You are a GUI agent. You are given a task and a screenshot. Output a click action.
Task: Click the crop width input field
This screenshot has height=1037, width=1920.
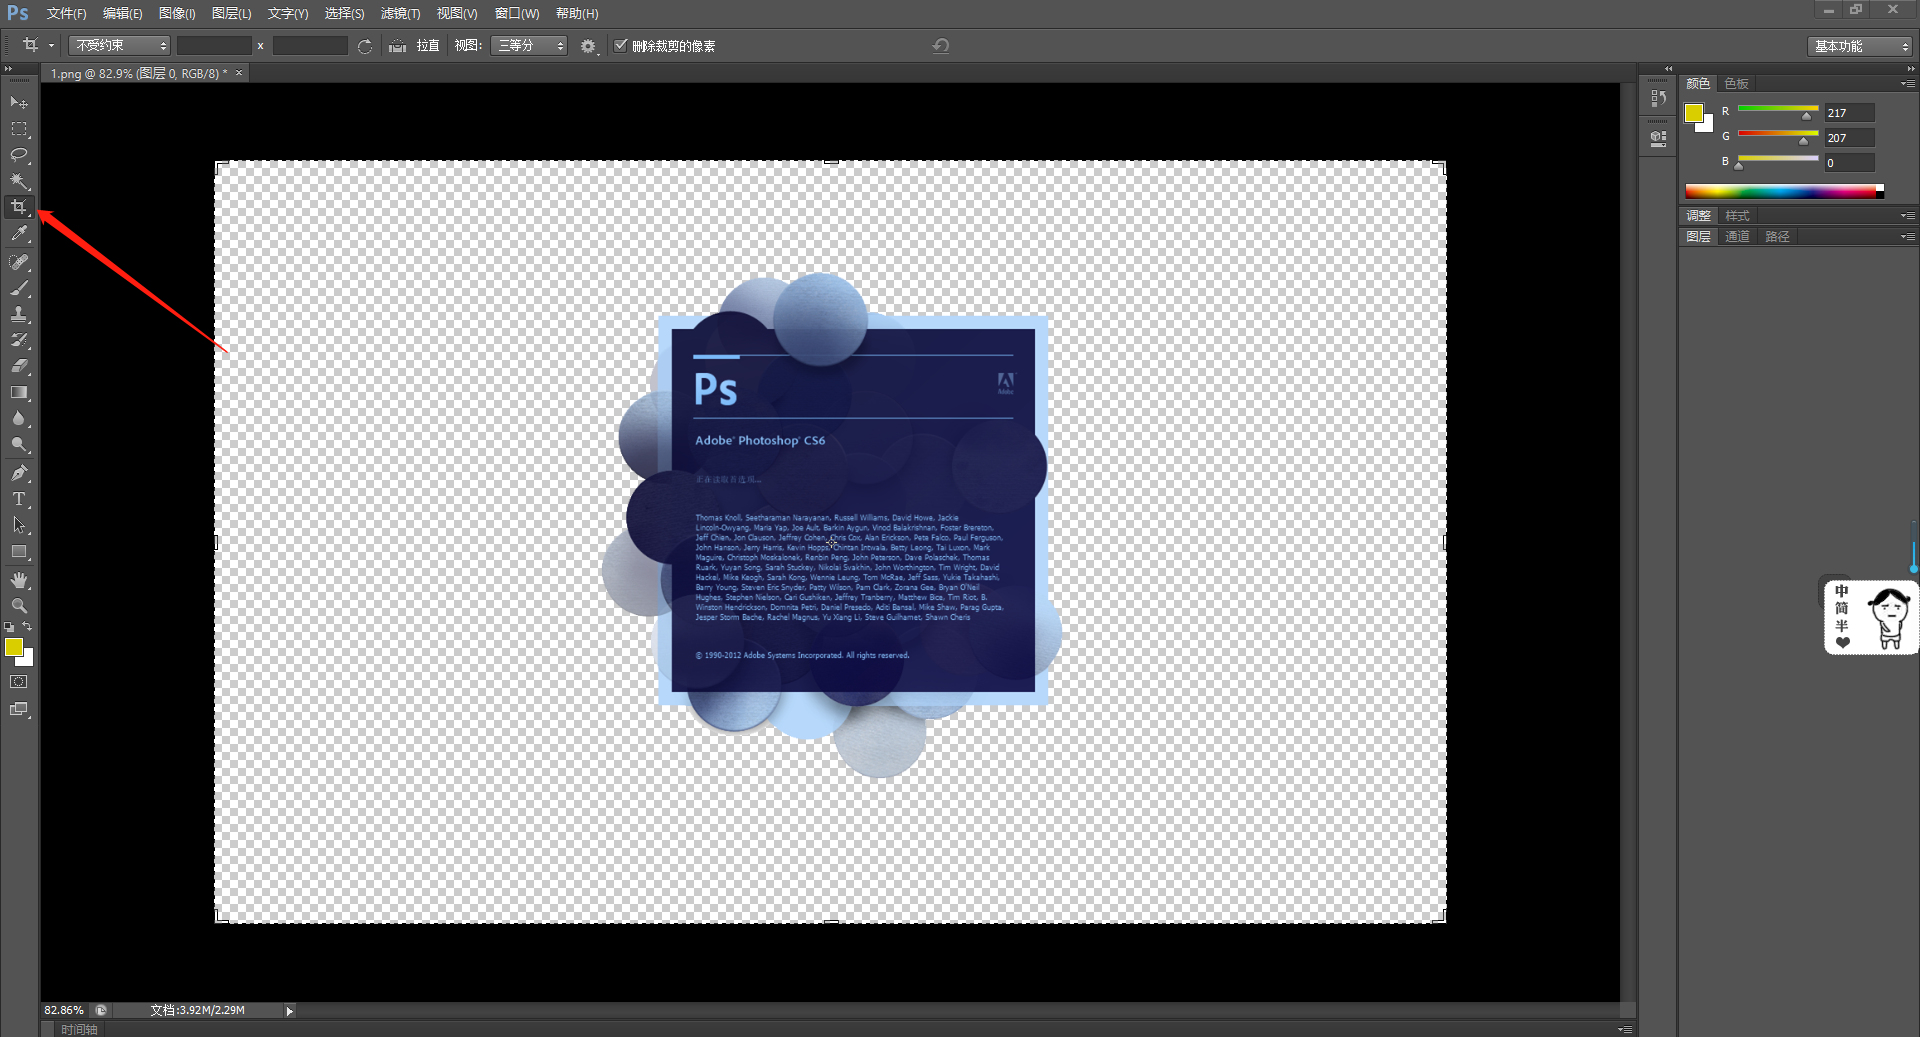(214, 46)
